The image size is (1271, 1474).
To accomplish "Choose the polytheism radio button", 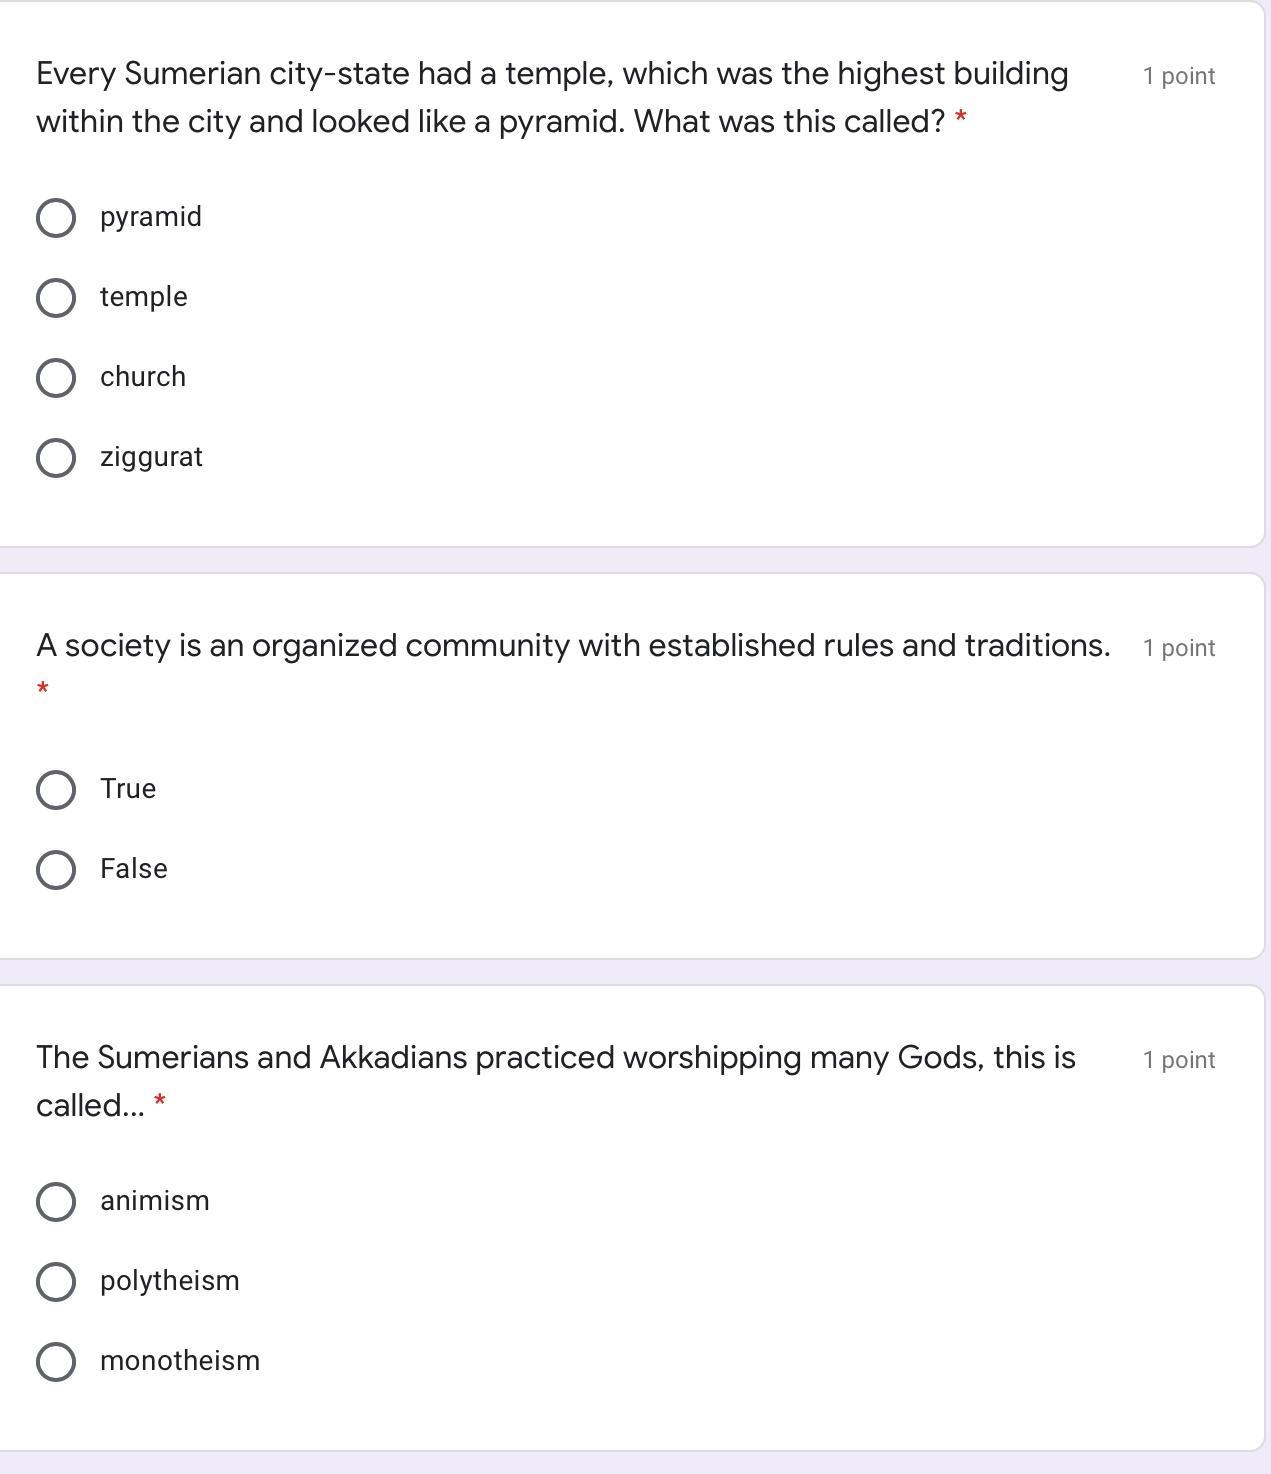I will (56, 1282).
